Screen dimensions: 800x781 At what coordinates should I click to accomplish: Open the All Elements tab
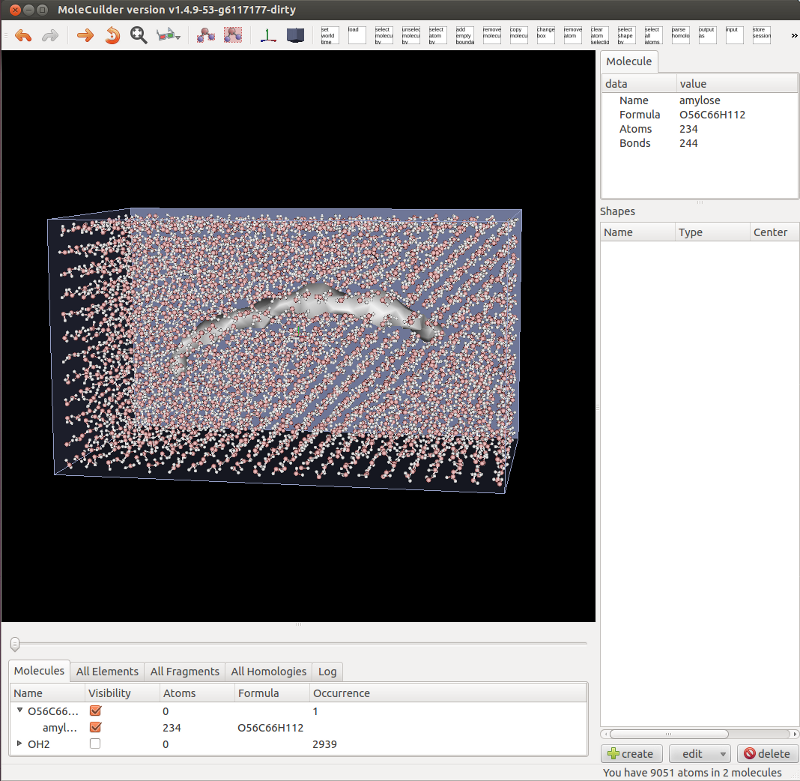coord(107,671)
